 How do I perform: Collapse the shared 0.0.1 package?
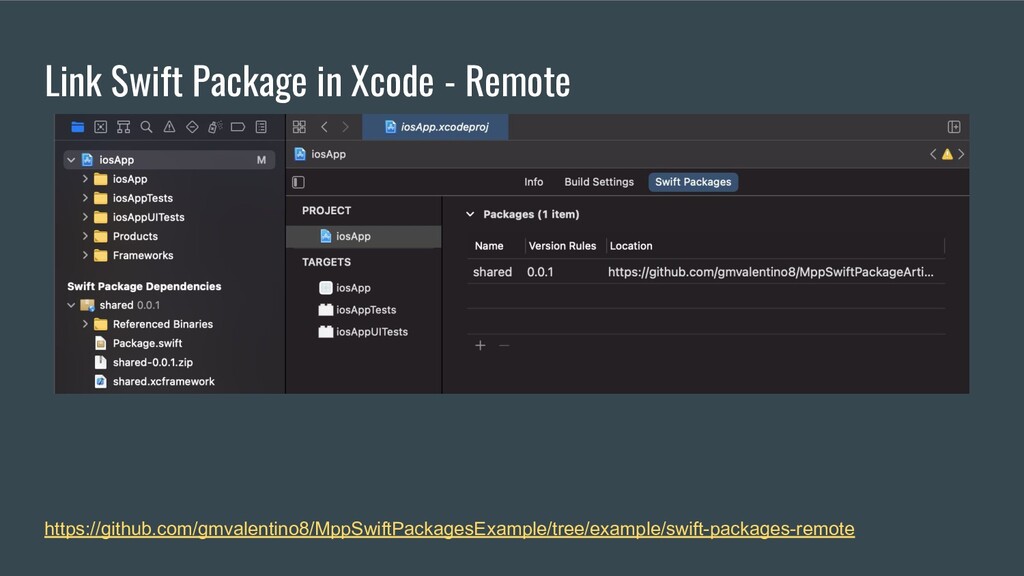(x=71, y=305)
